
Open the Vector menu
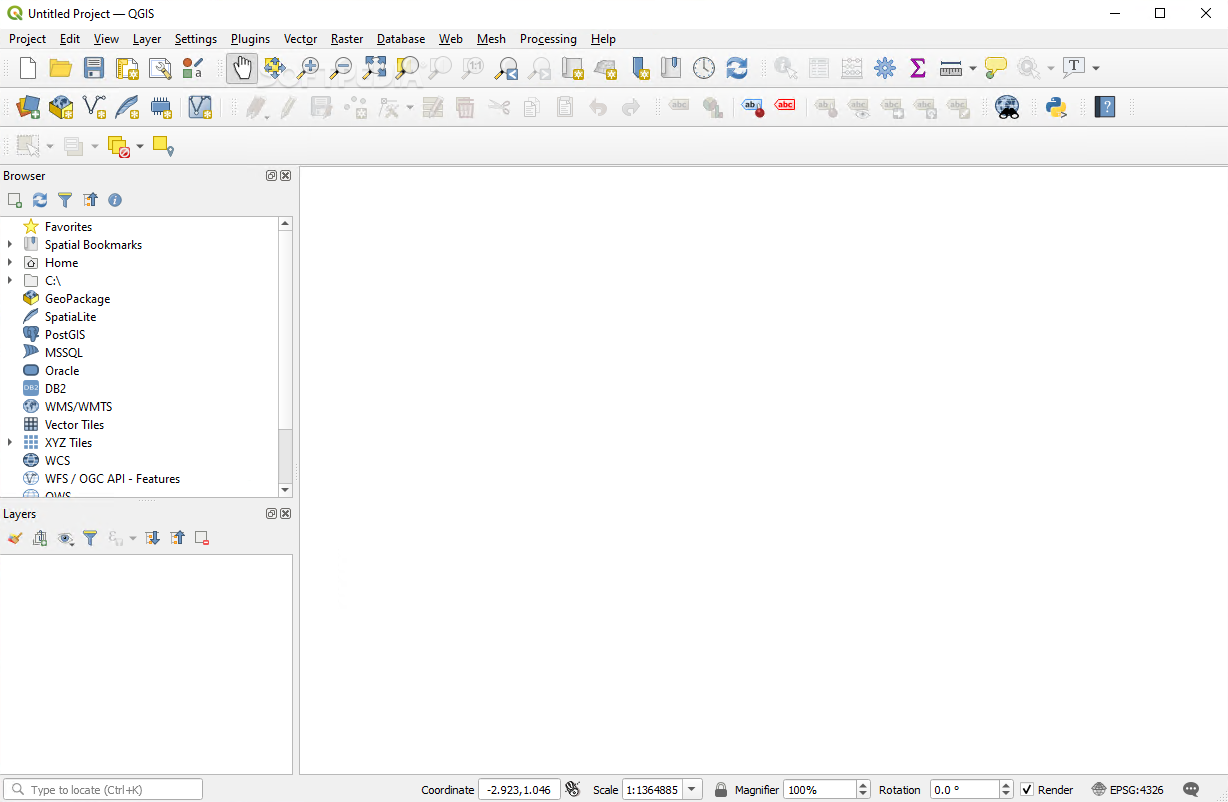[x=300, y=39]
